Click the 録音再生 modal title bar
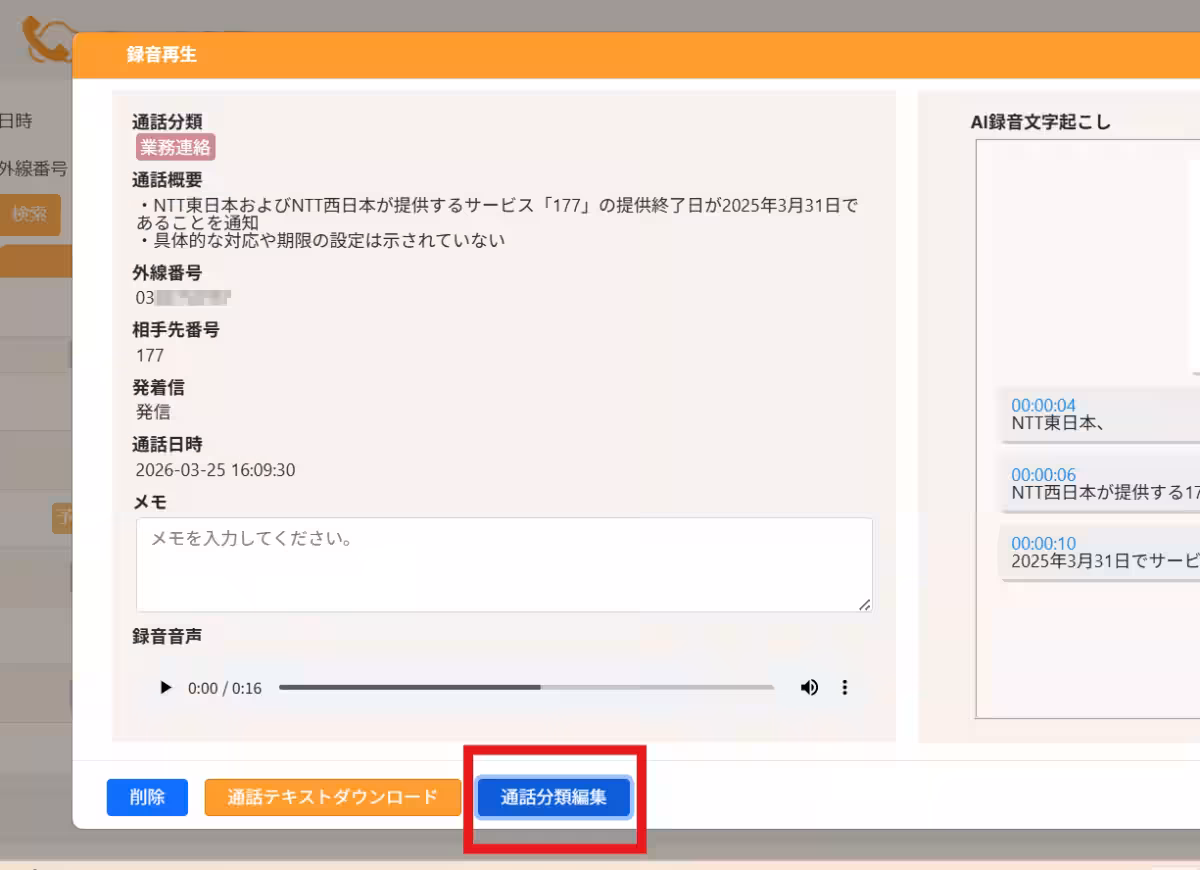The width and height of the screenshot is (1200, 870). coord(400,55)
